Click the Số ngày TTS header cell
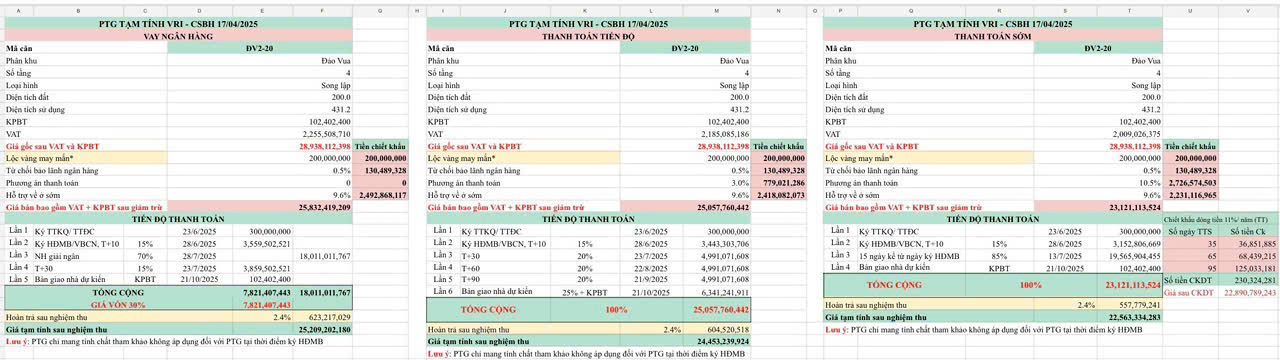The image size is (1280, 360). click(1190, 231)
